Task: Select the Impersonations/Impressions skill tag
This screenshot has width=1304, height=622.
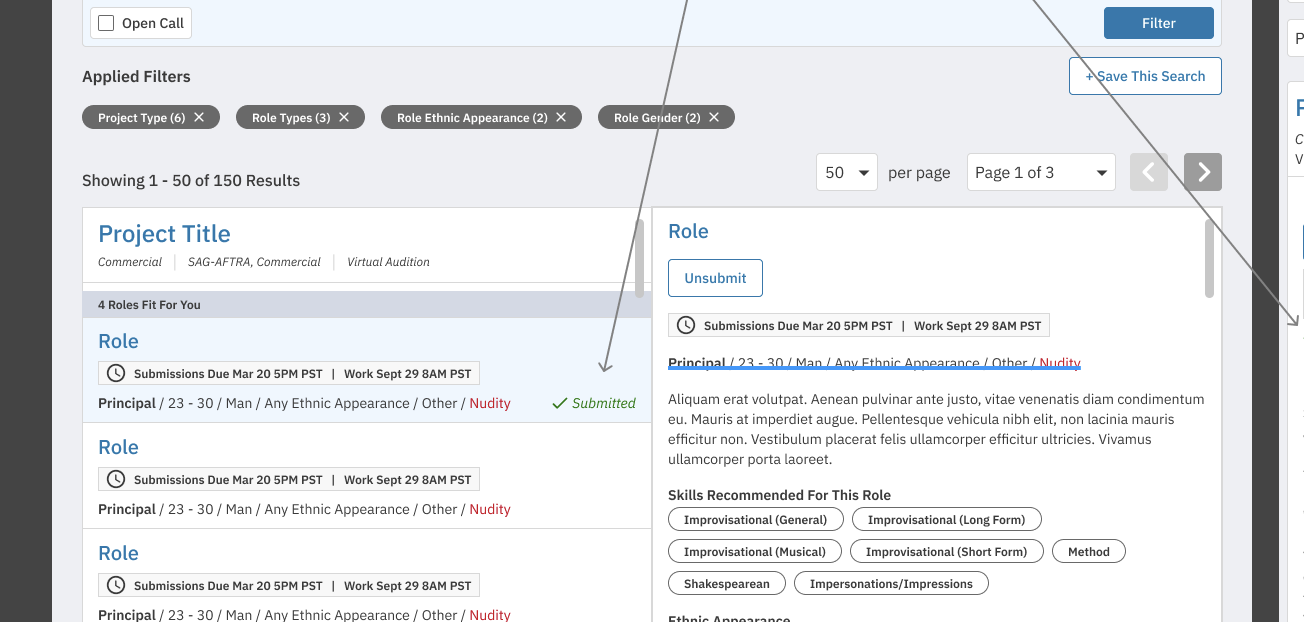Action: coord(891,584)
